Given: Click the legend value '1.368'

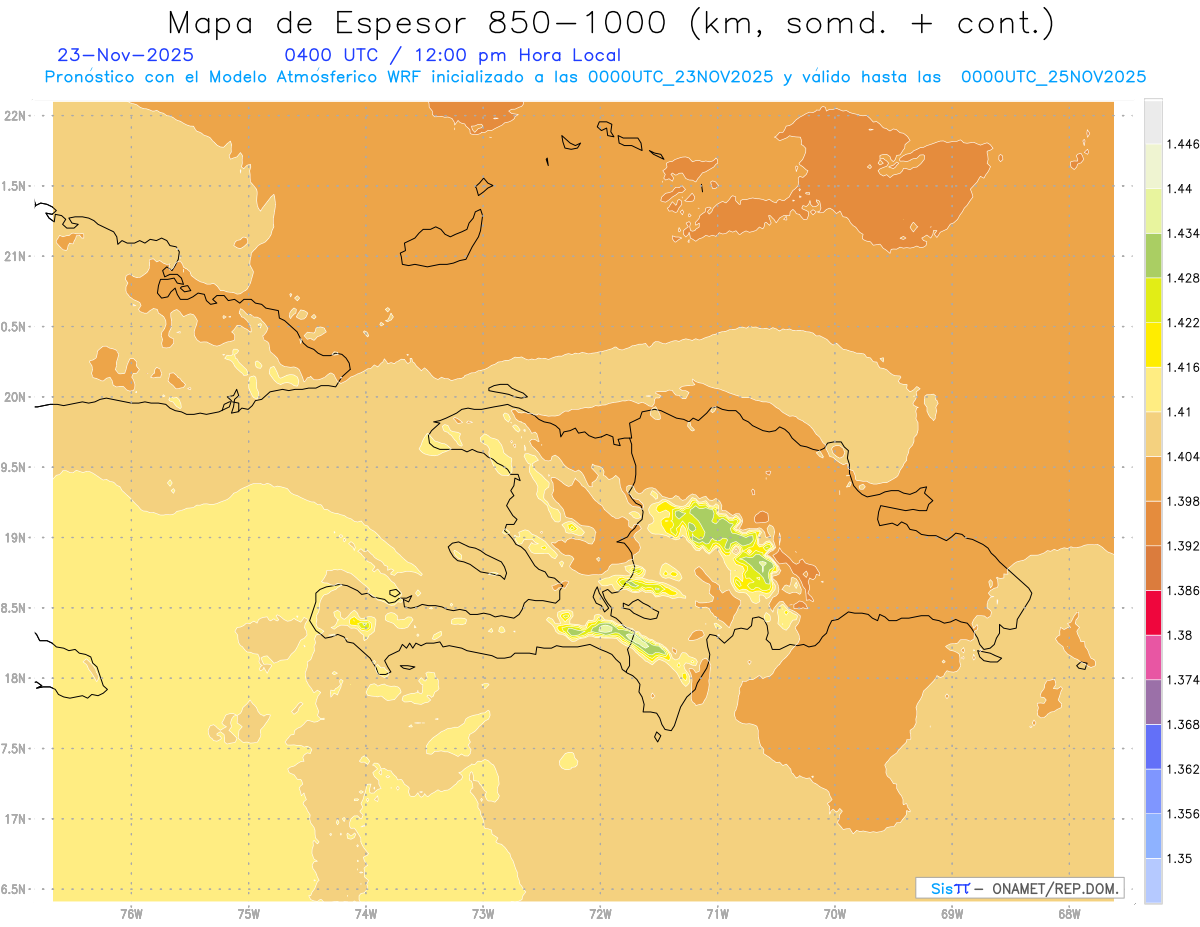Looking at the screenshot, I should point(1182,724).
